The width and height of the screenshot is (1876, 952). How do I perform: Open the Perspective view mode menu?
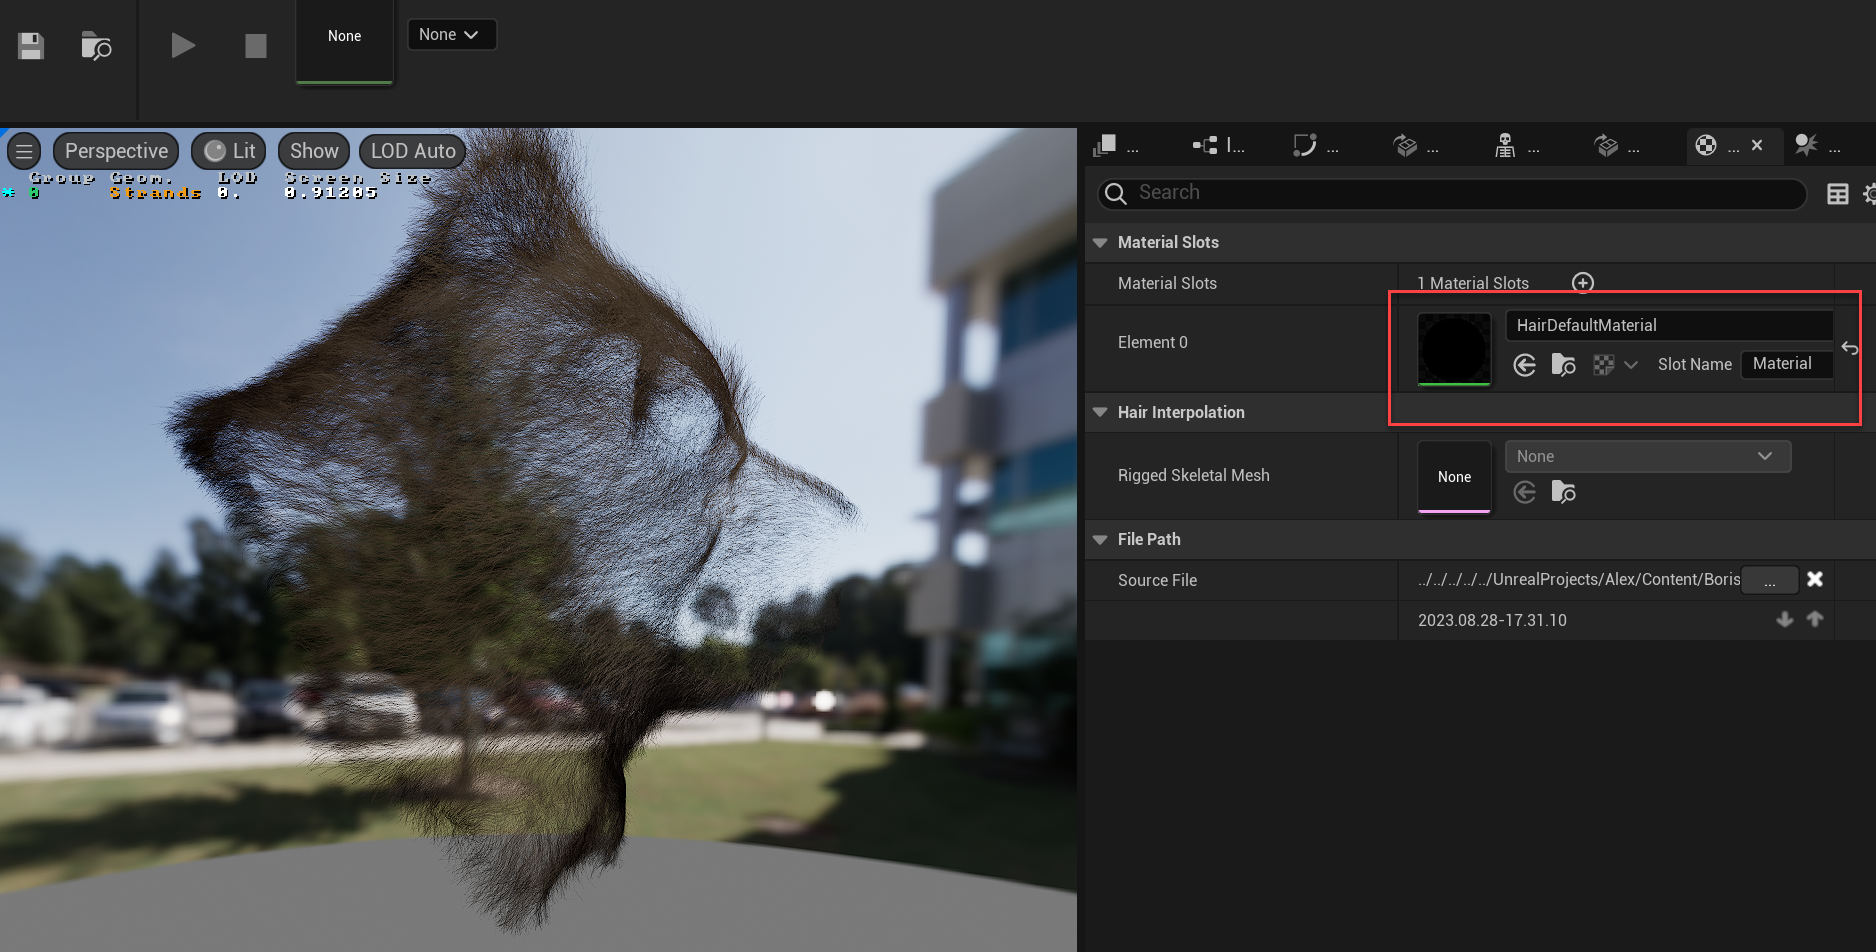[x=116, y=151]
